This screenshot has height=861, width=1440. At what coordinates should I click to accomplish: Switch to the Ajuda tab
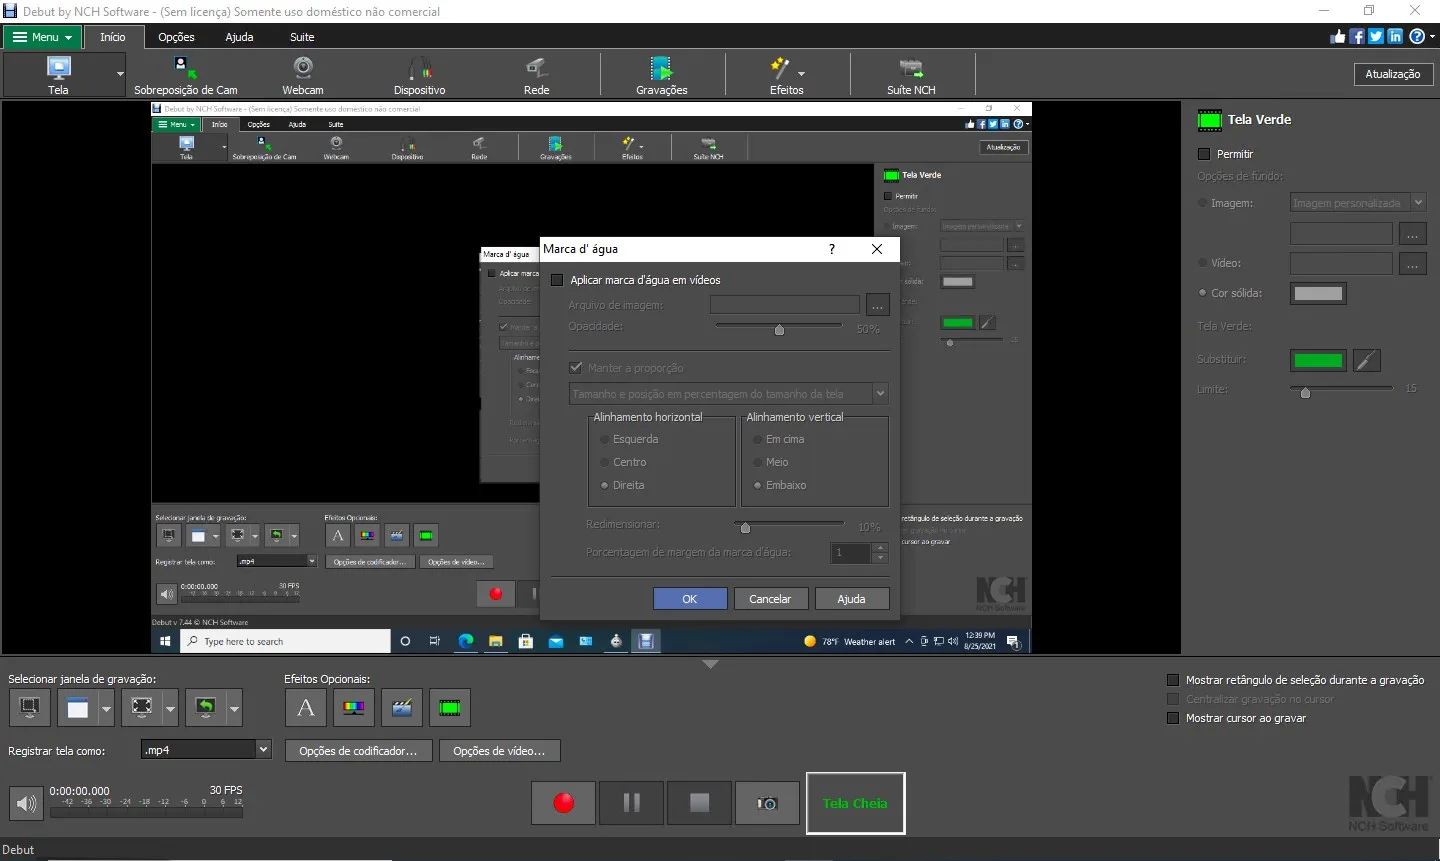[239, 37]
